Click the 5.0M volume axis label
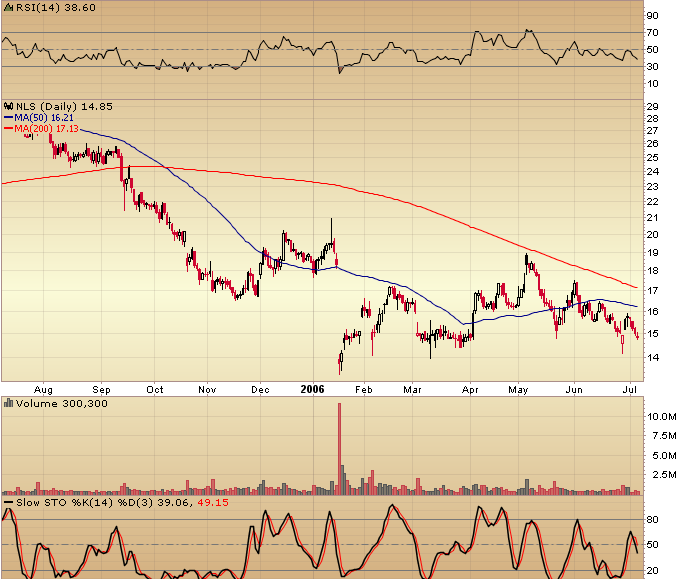 point(664,455)
